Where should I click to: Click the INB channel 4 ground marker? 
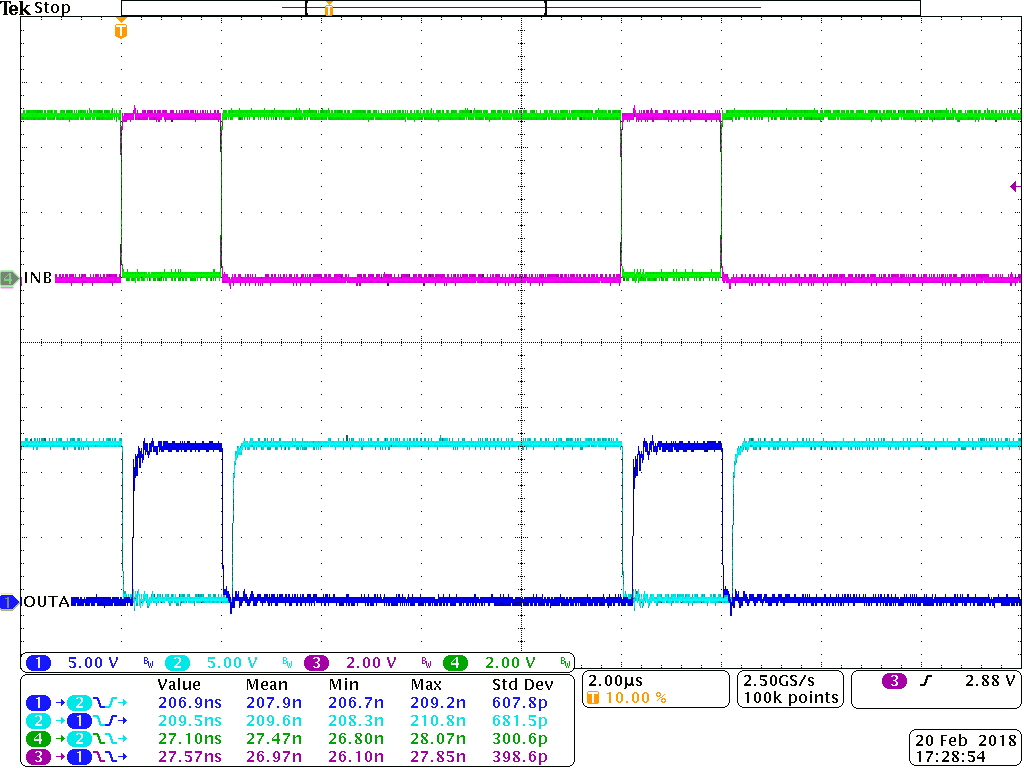click(10, 278)
